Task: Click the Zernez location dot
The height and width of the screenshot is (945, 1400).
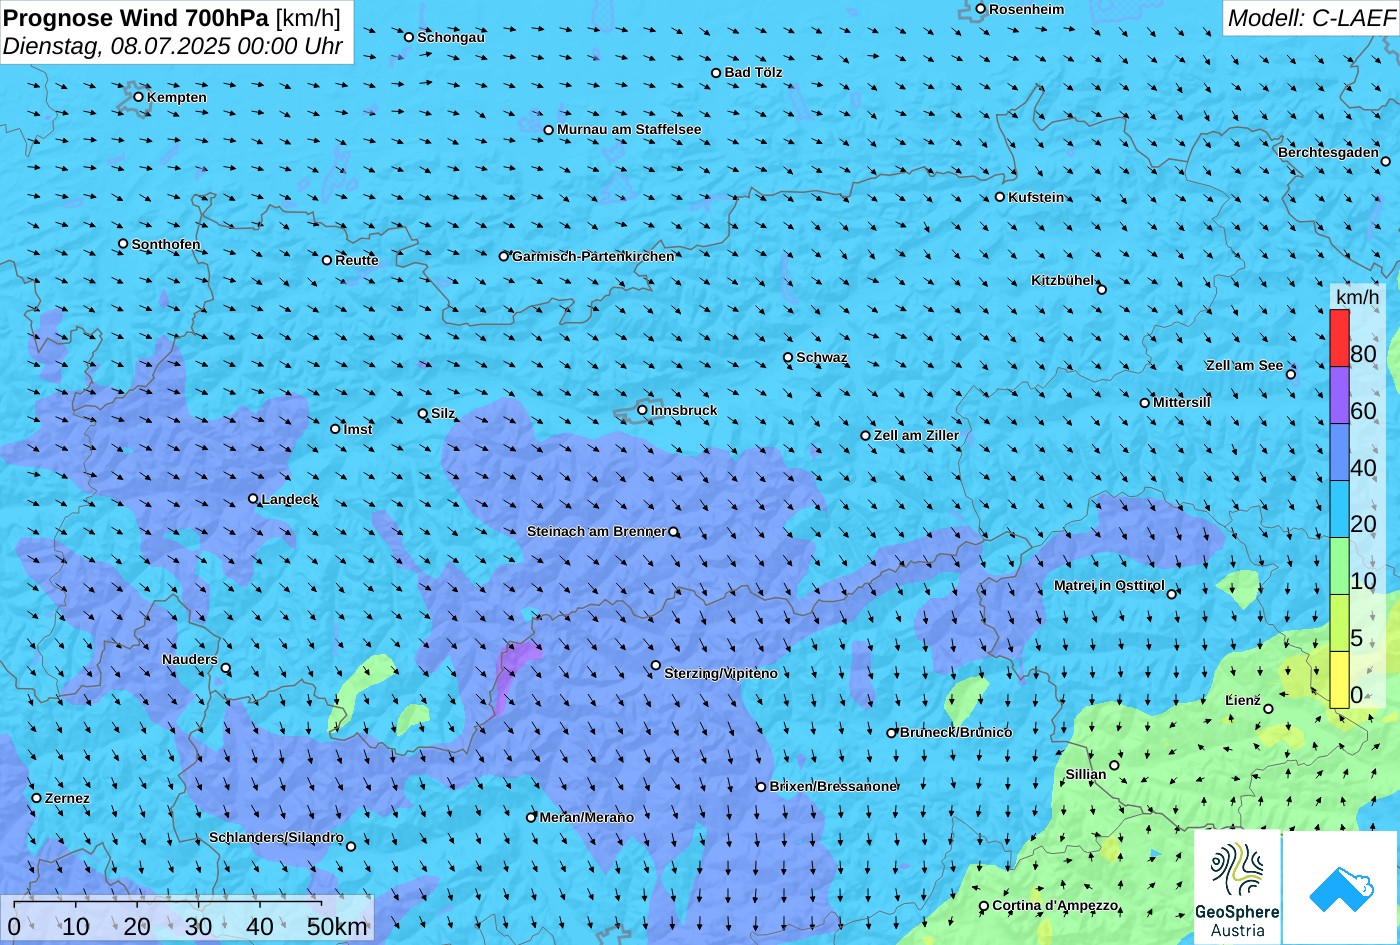Action: click(37, 798)
